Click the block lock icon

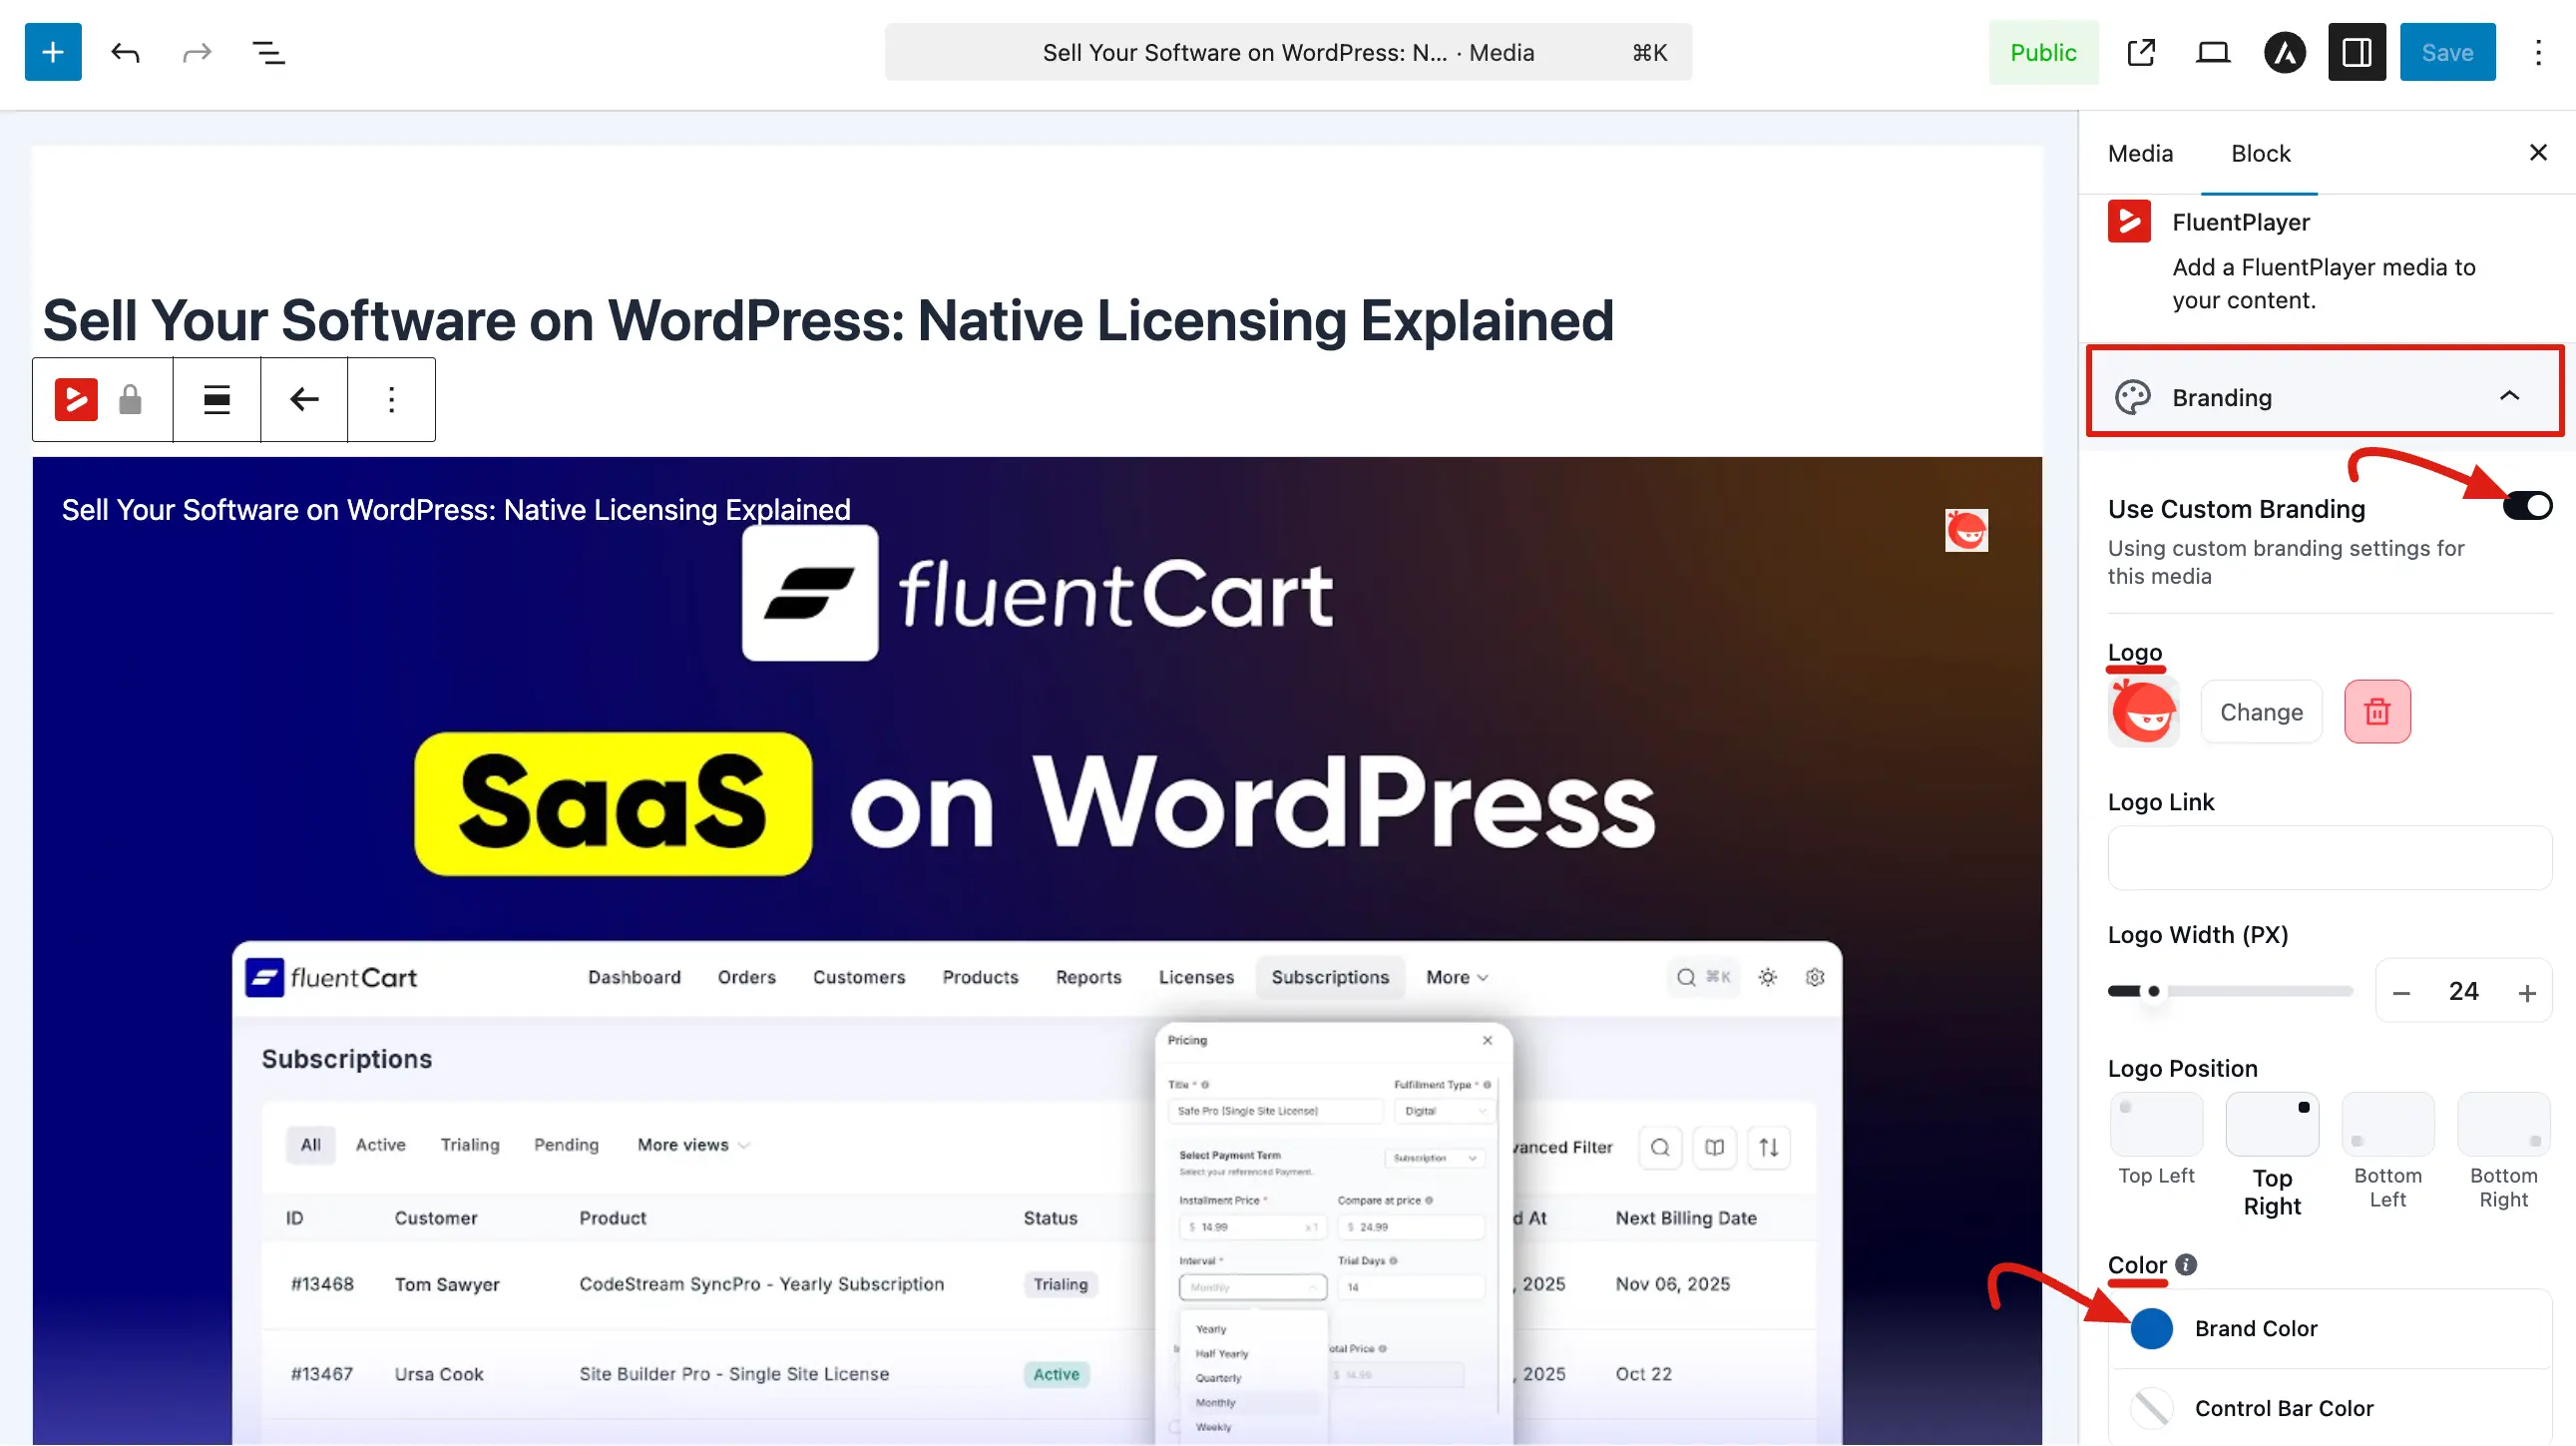pos(130,399)
